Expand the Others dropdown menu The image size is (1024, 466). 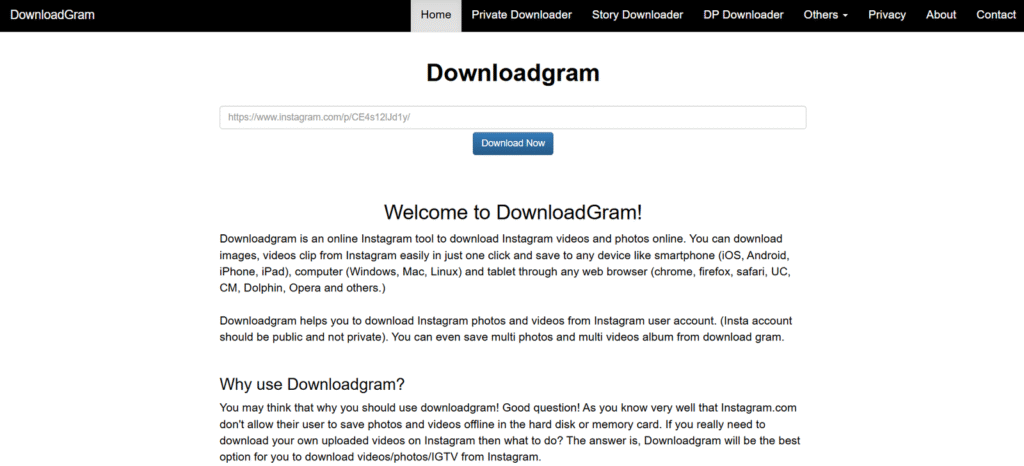pyautogui.click(x=825, y=15)
